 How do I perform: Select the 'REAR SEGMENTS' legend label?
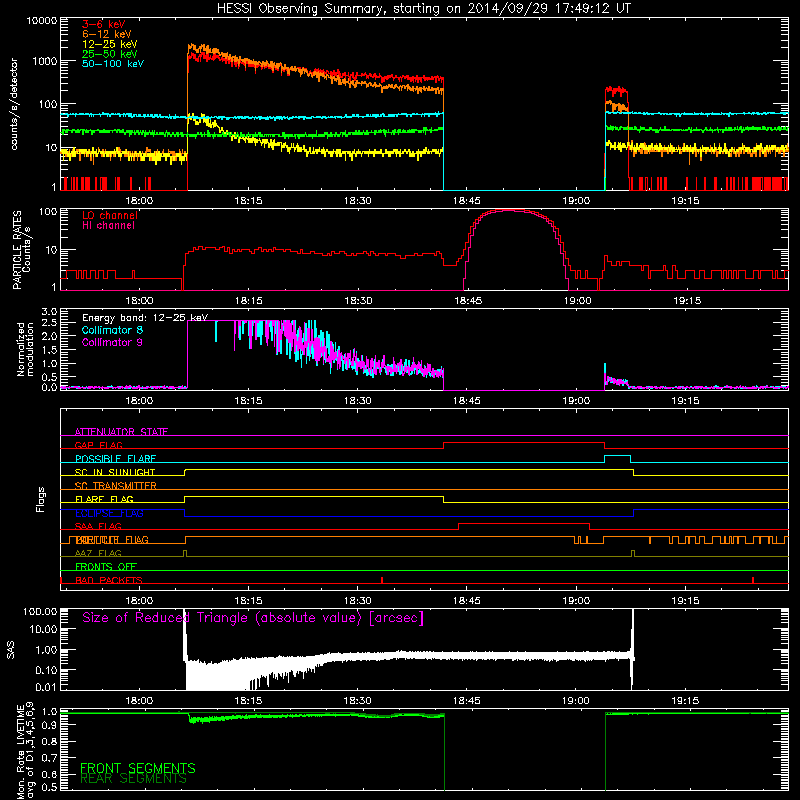point(133,779)
